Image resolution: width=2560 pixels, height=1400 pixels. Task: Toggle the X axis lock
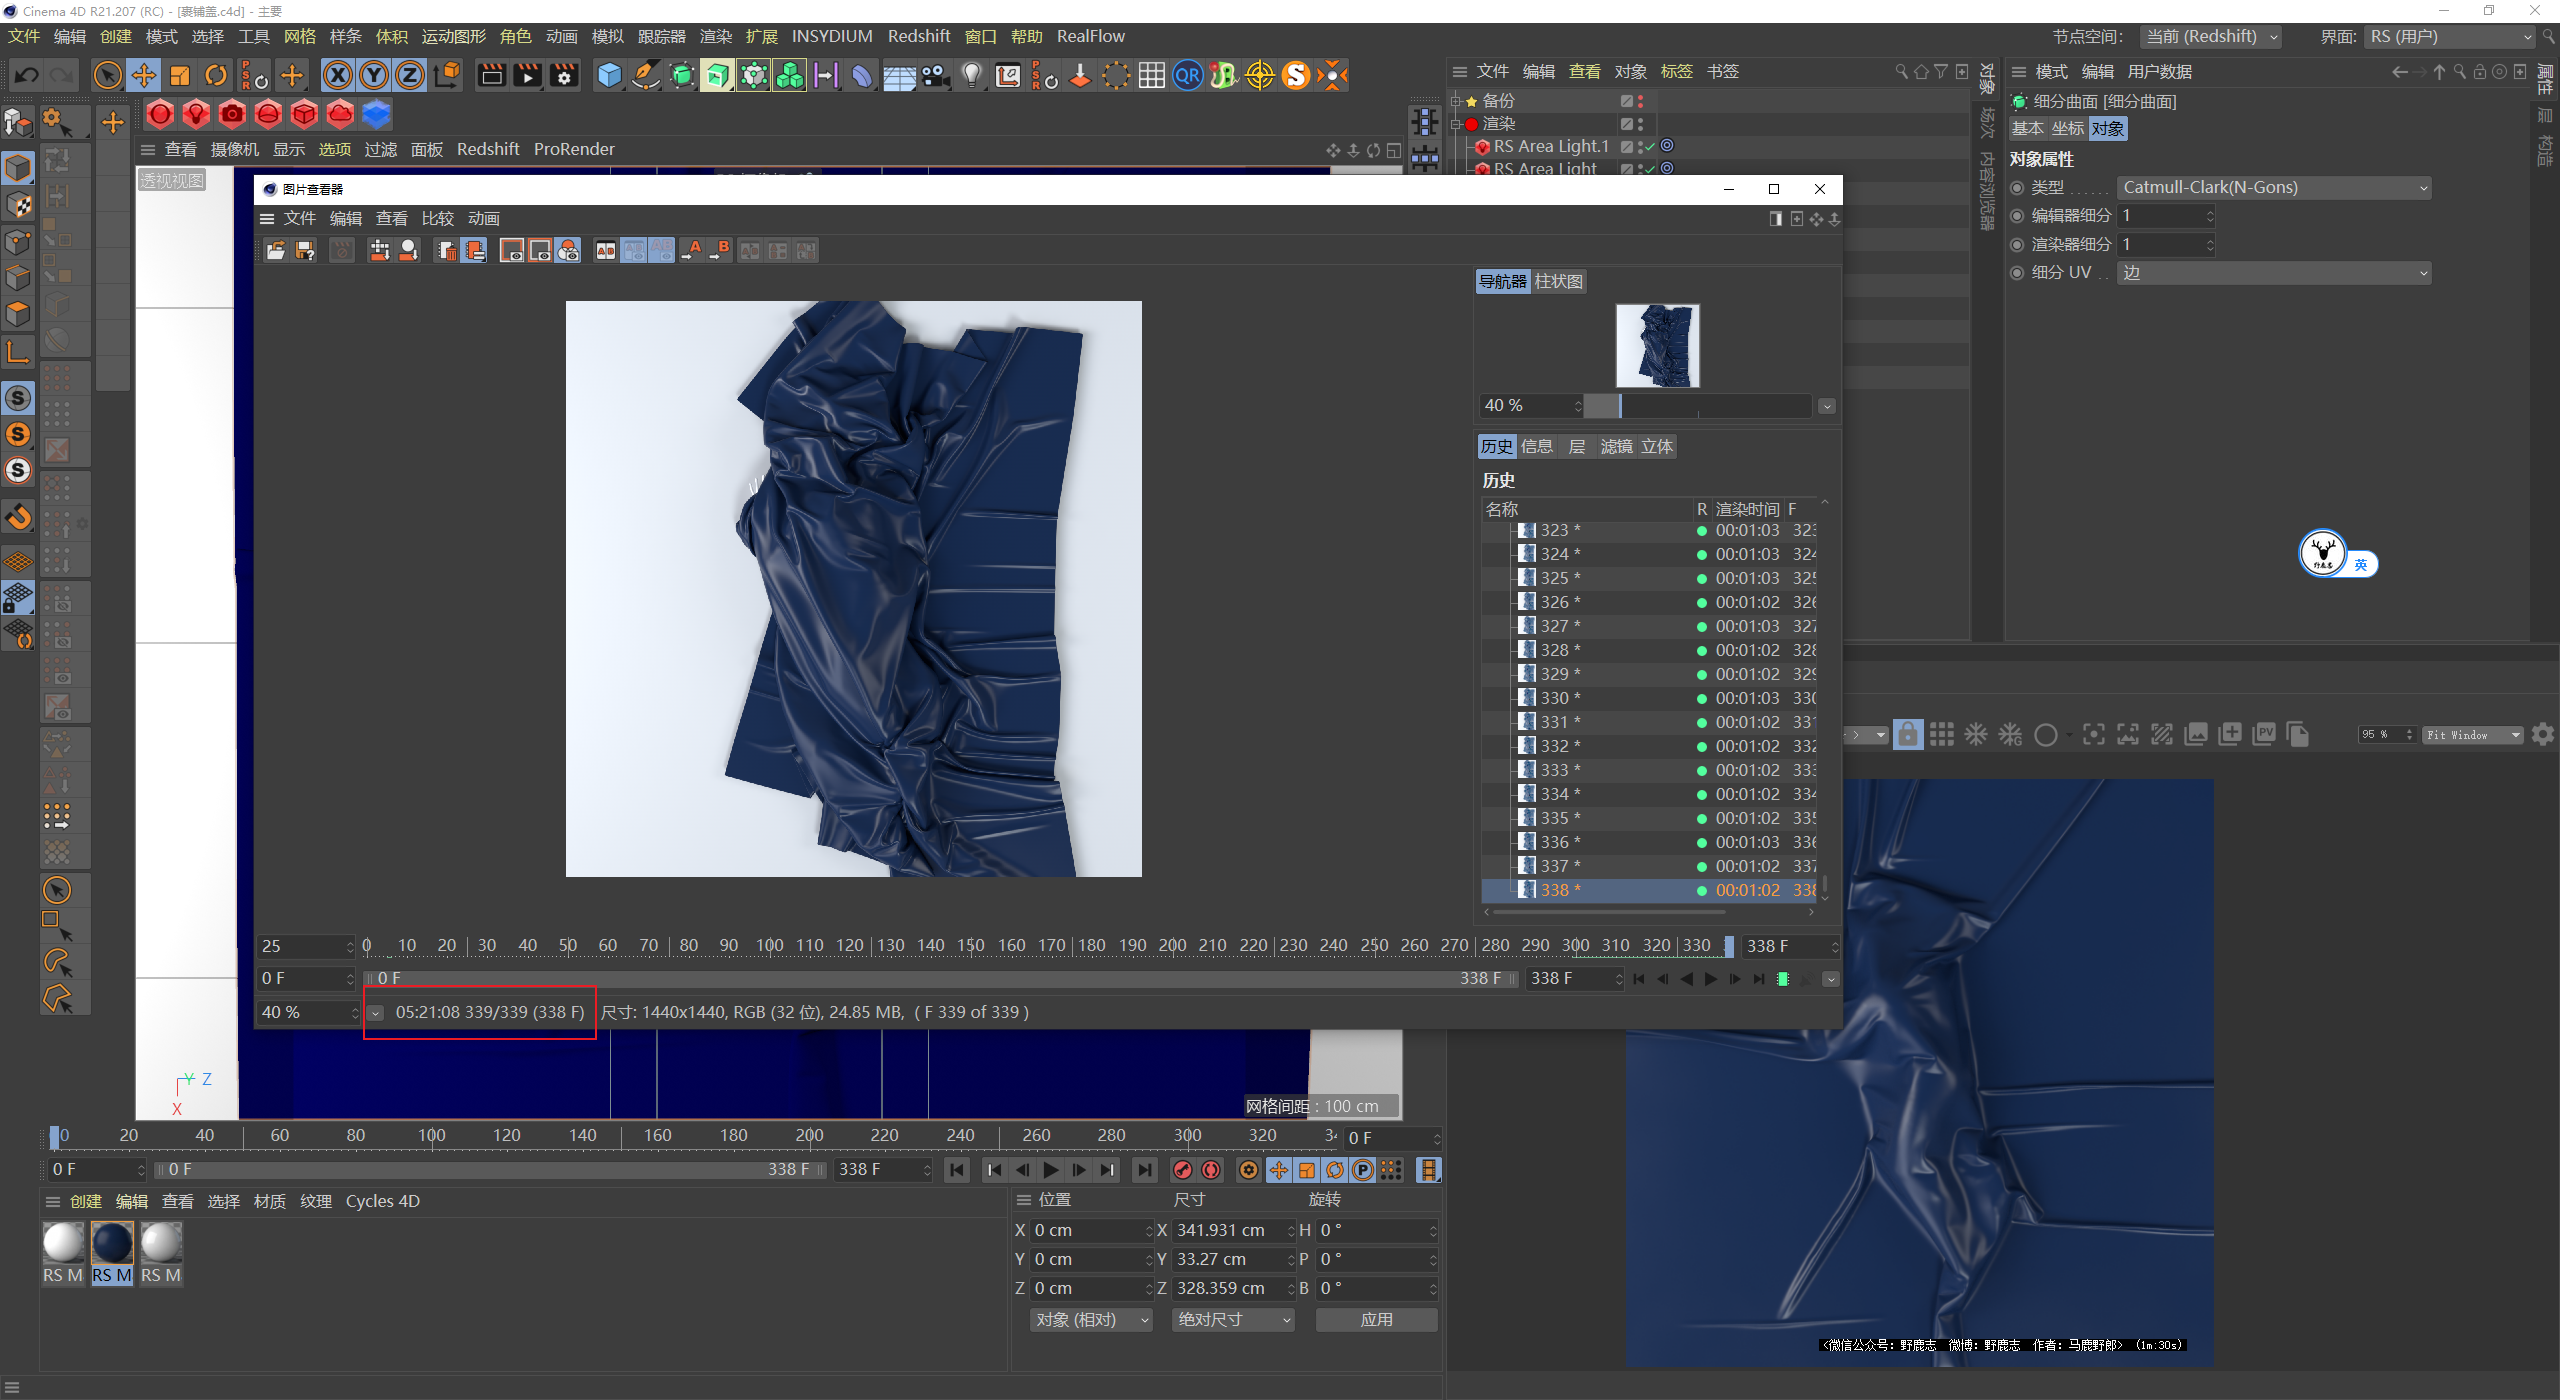tap(338, 76)
